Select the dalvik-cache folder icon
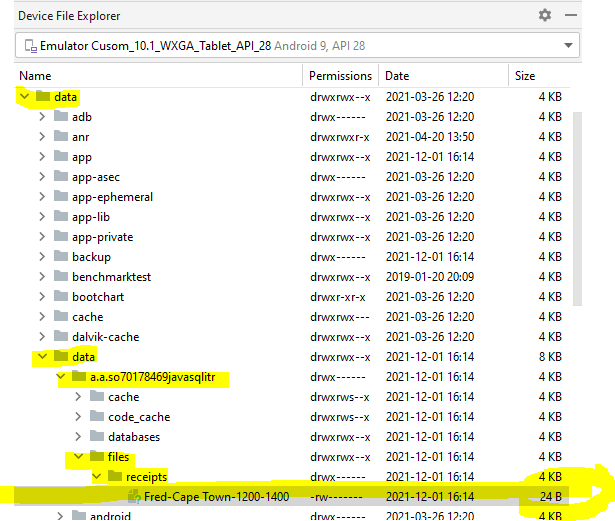 (x=61, y=336)
